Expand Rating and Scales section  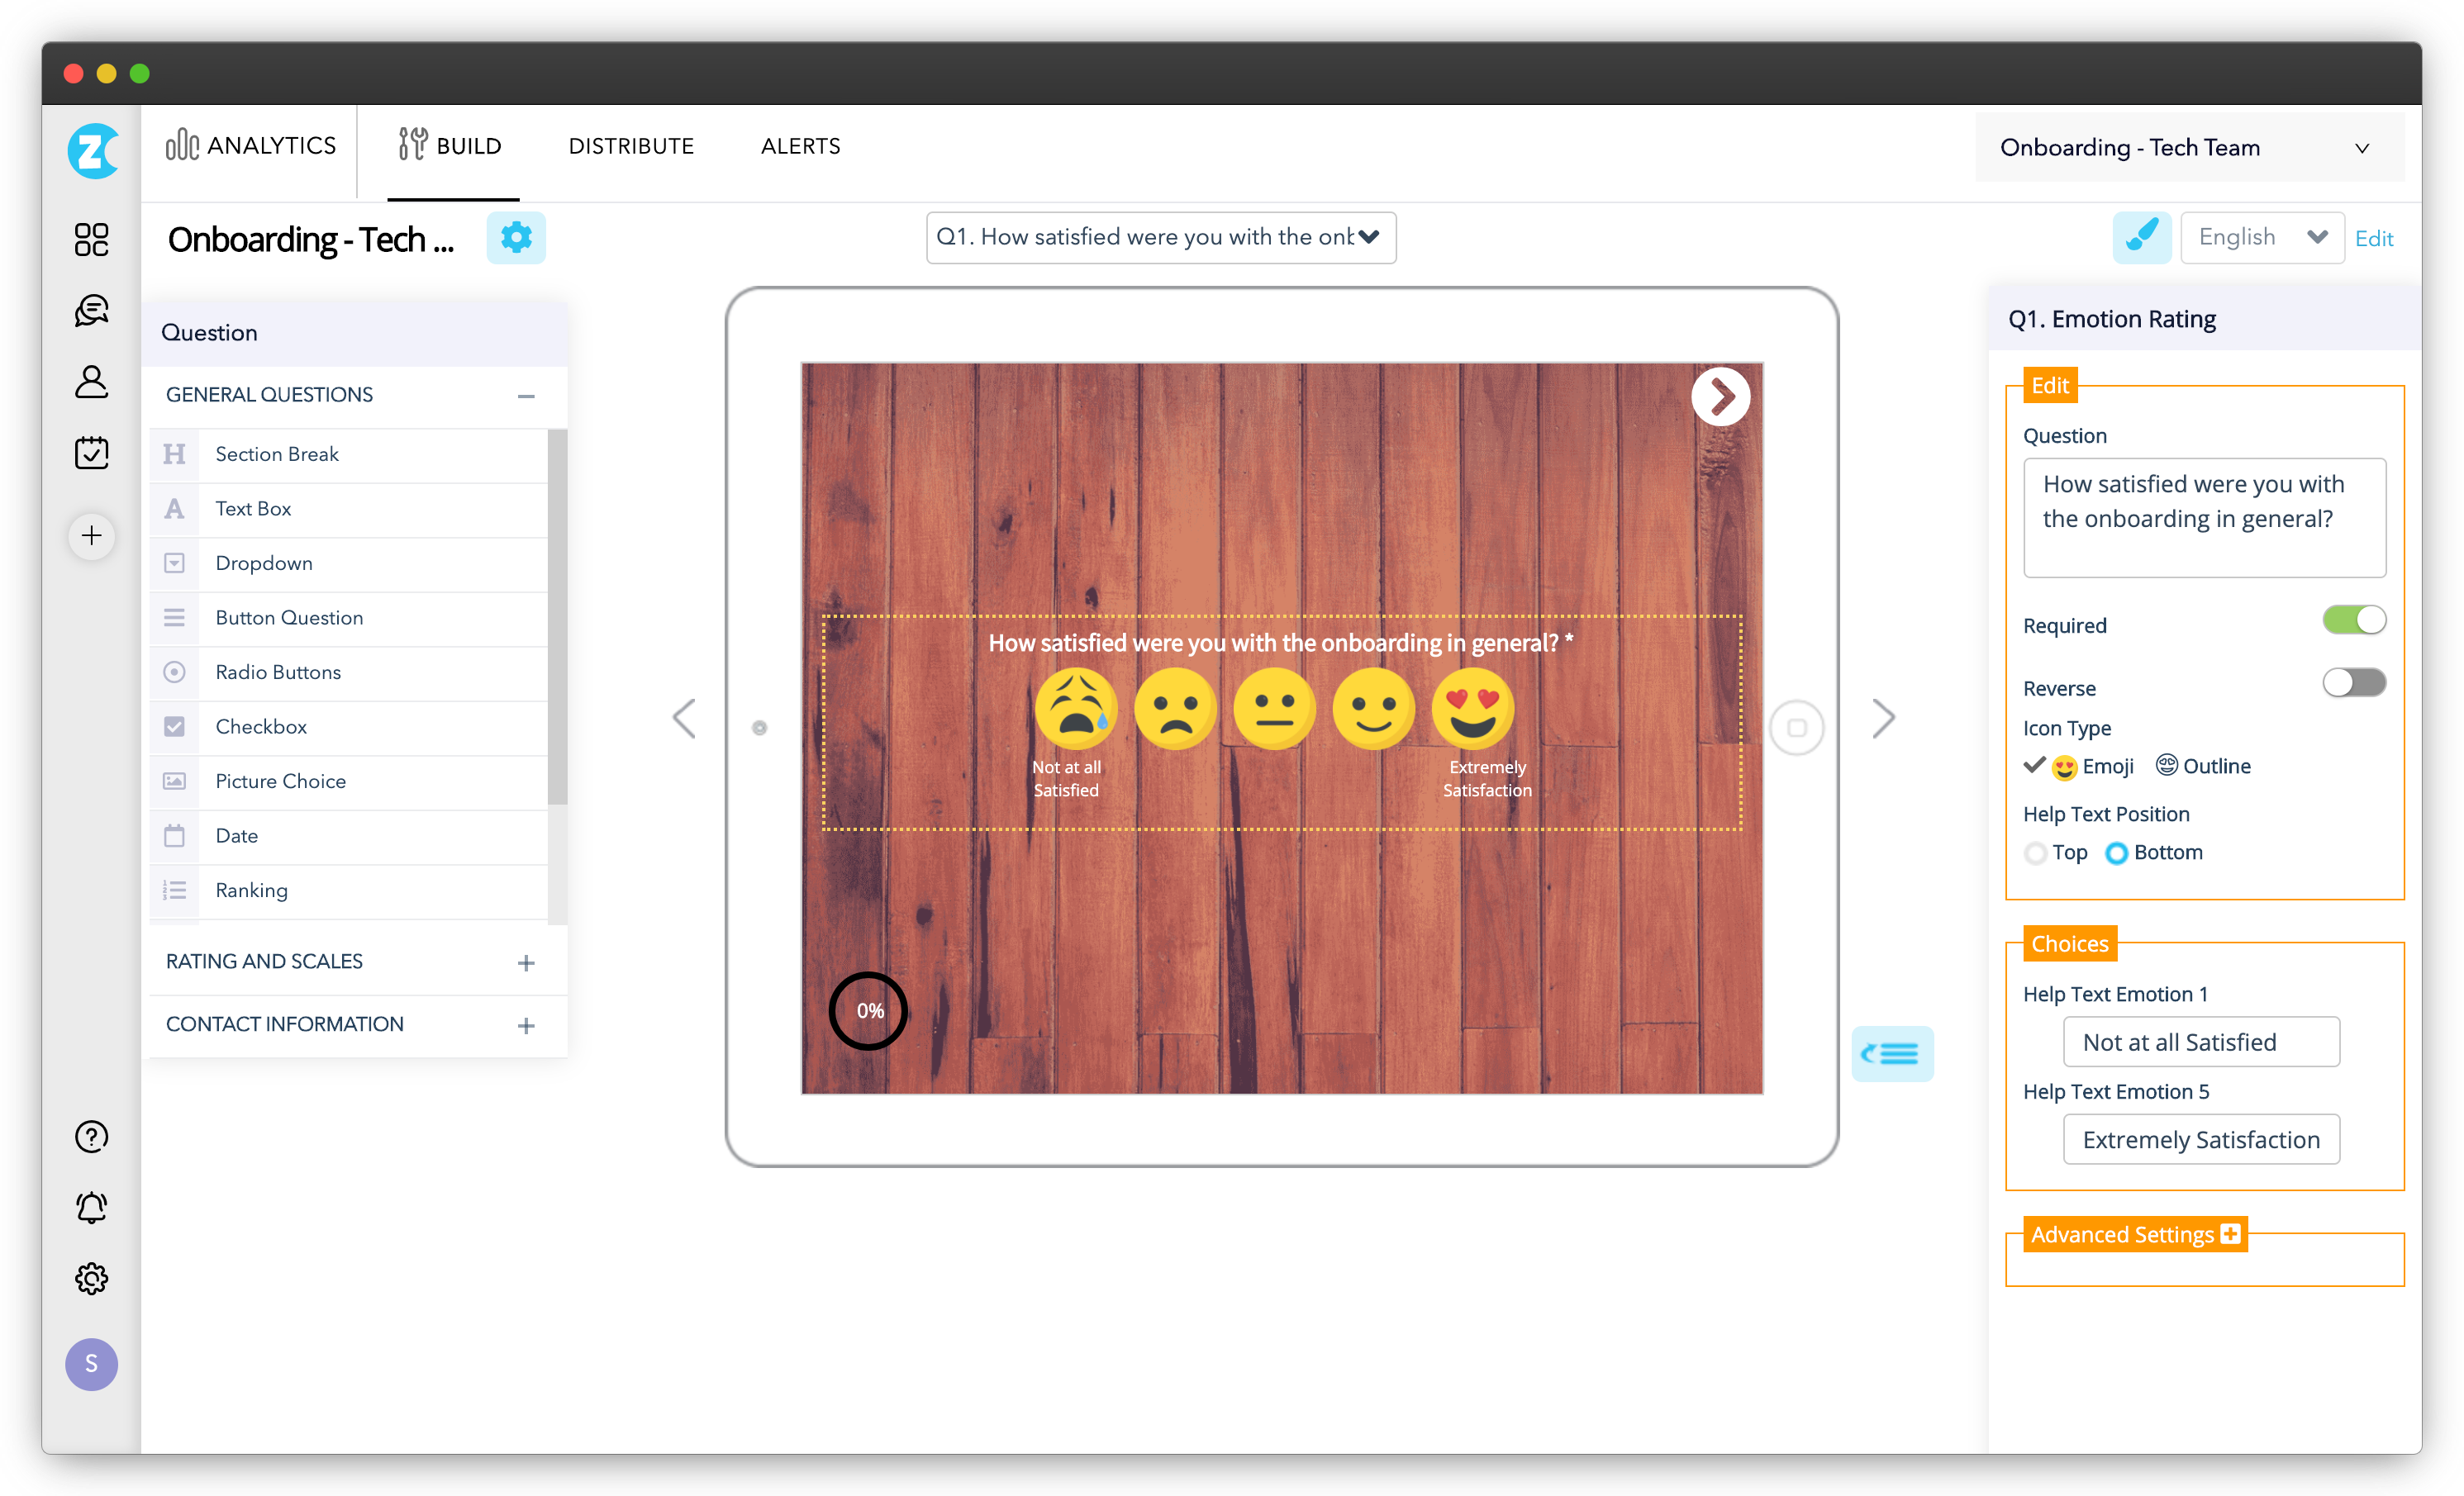coord(526,962)
